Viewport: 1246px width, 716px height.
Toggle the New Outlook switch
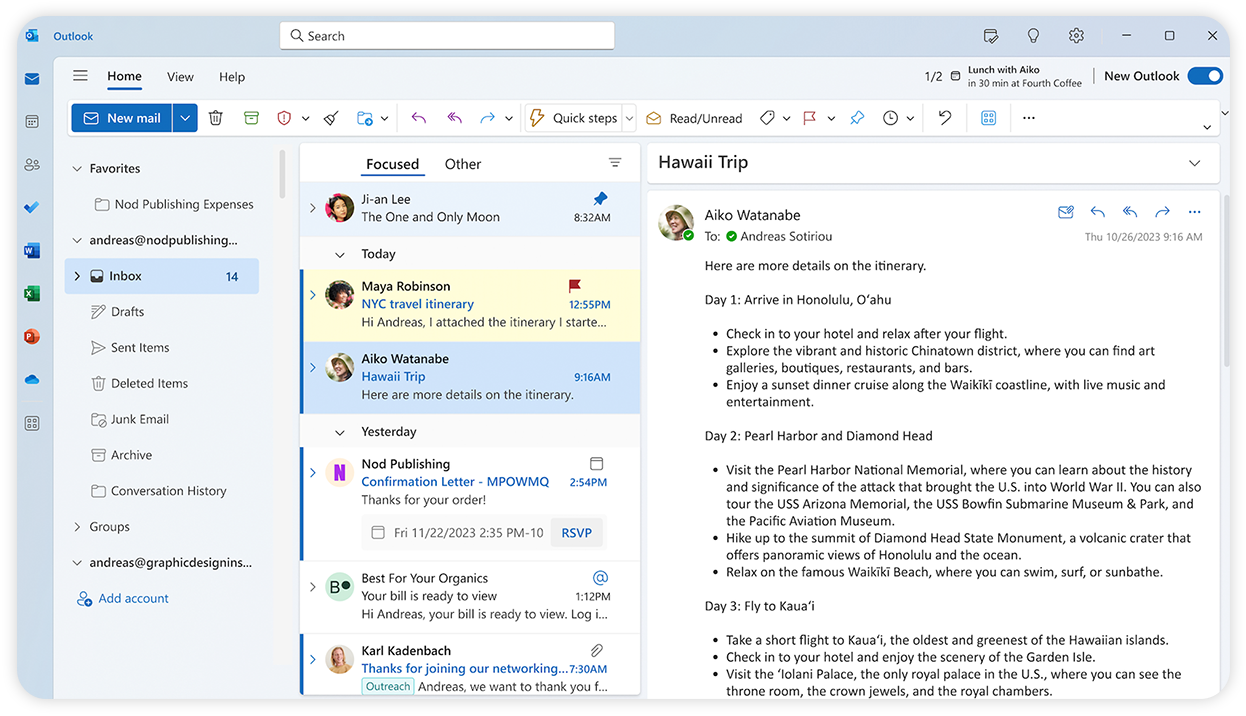click(x=1205, y=76)
